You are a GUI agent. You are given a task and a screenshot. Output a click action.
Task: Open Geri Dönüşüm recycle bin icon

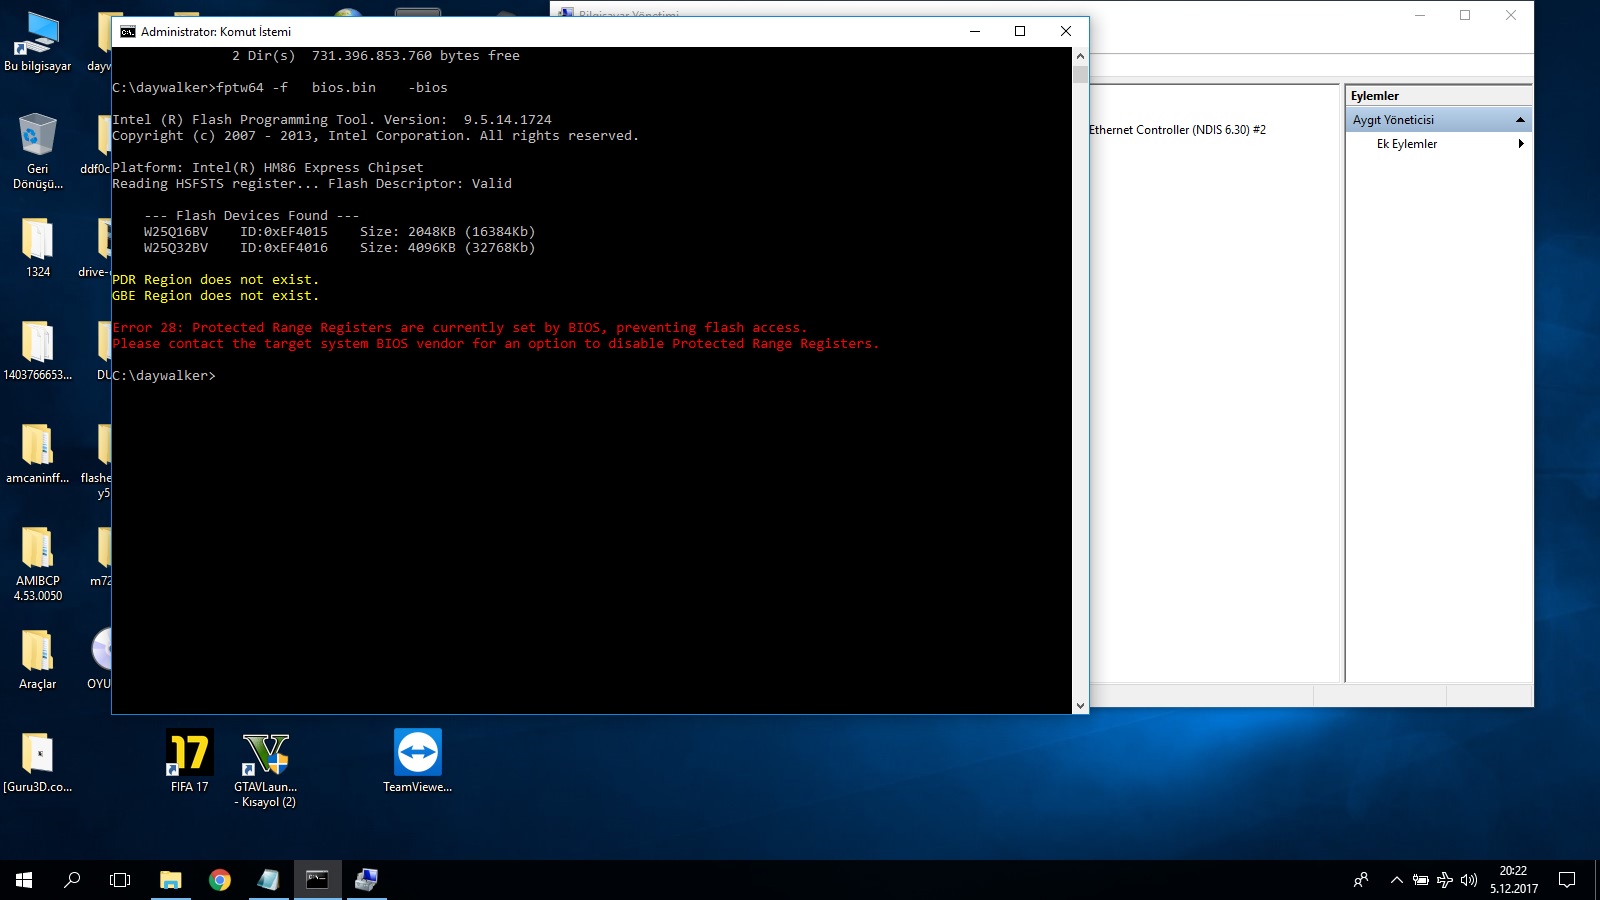point(38,150)
